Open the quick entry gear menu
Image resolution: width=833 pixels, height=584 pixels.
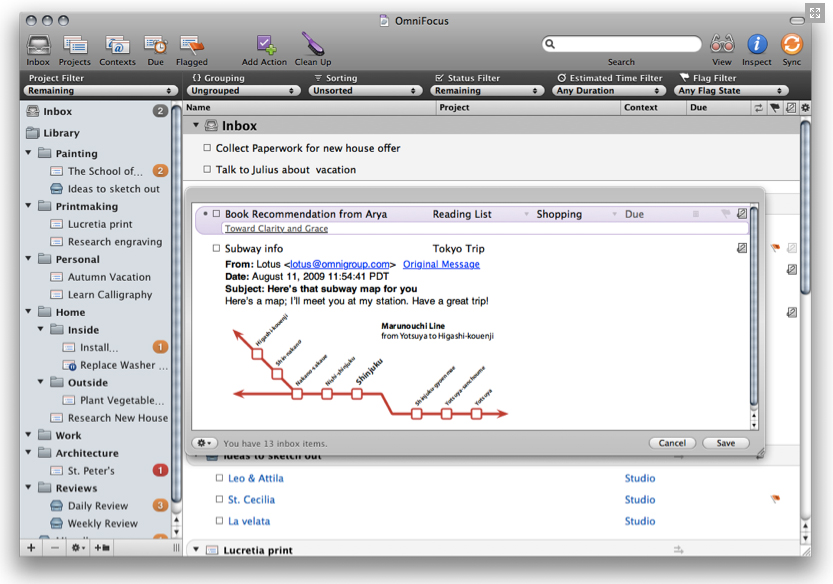pyautogui.click(x=205, y=443)
